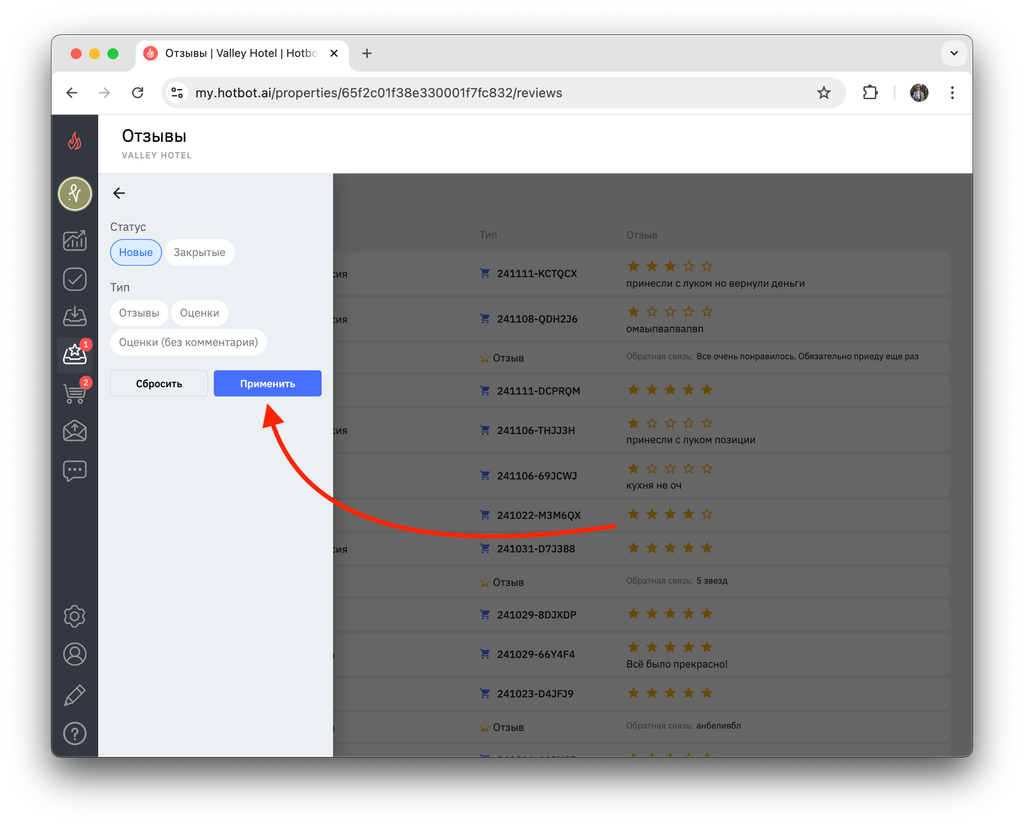Open the reviews star inbox sidebar icon

point(74,355)
